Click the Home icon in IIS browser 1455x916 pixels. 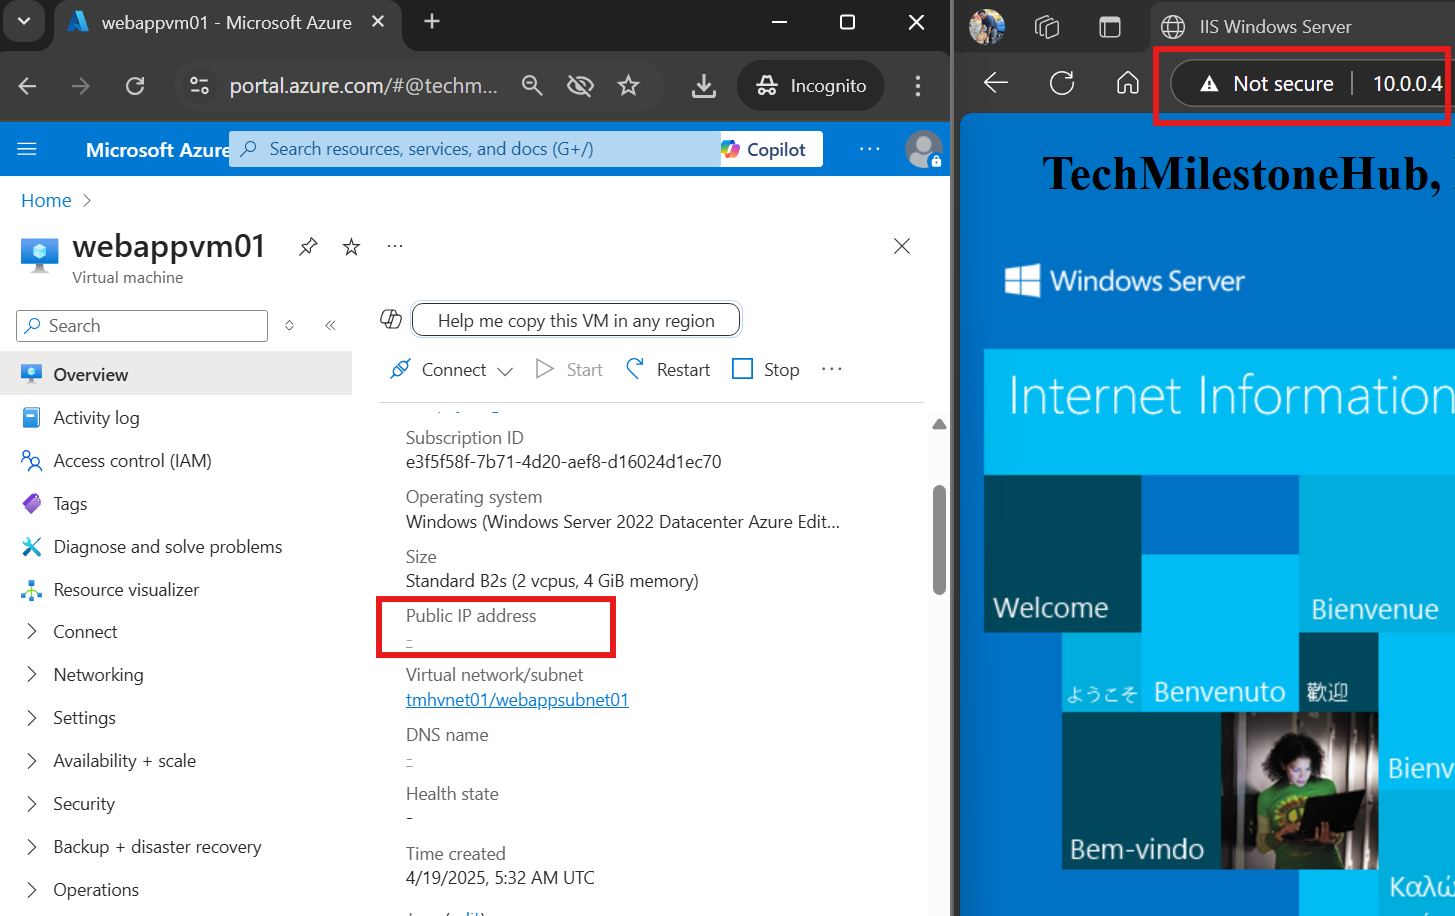pos(1128,83)
